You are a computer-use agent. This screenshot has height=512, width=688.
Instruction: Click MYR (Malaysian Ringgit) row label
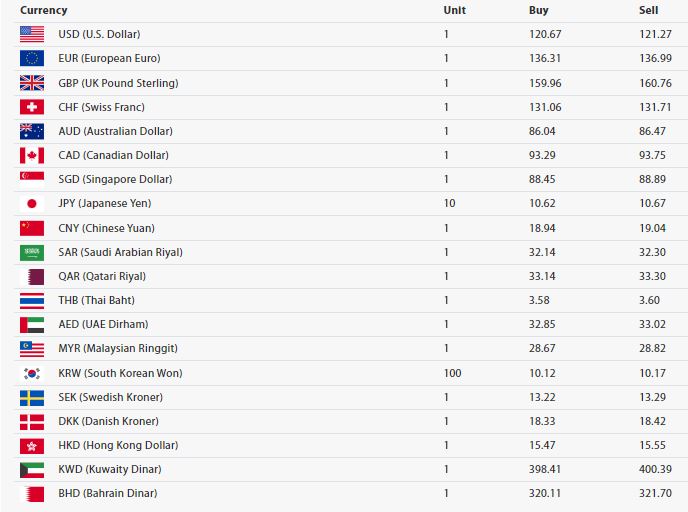pos(118,348)
